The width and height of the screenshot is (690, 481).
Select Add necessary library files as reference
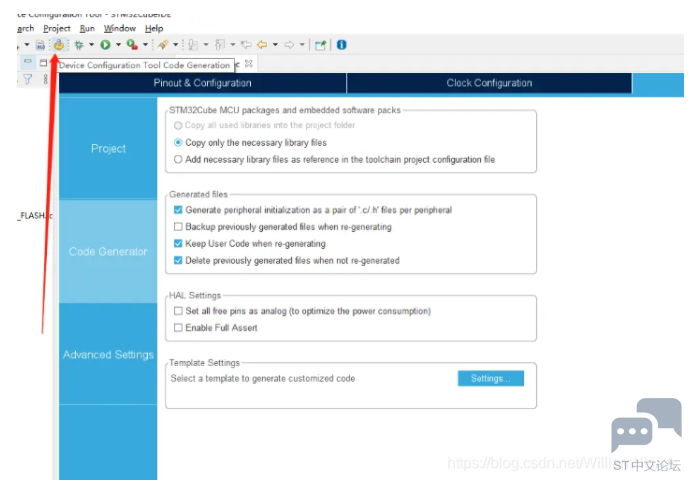click(x=178, y=159)
